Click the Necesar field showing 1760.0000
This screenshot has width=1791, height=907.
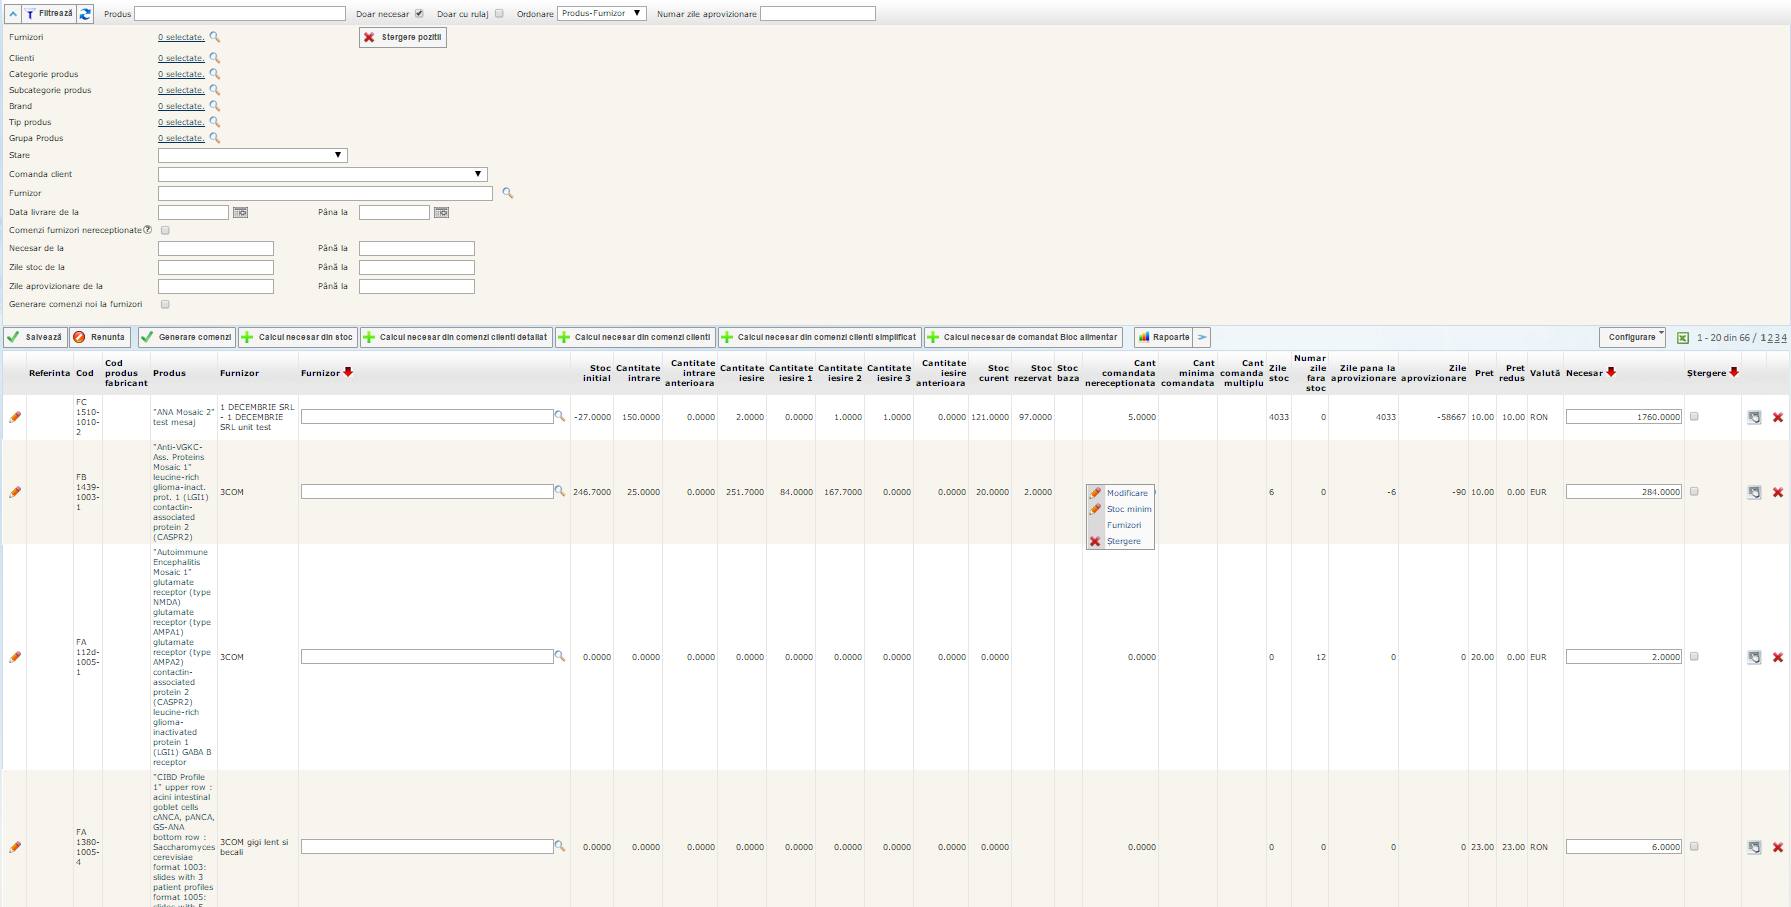tap(1624, 417)
